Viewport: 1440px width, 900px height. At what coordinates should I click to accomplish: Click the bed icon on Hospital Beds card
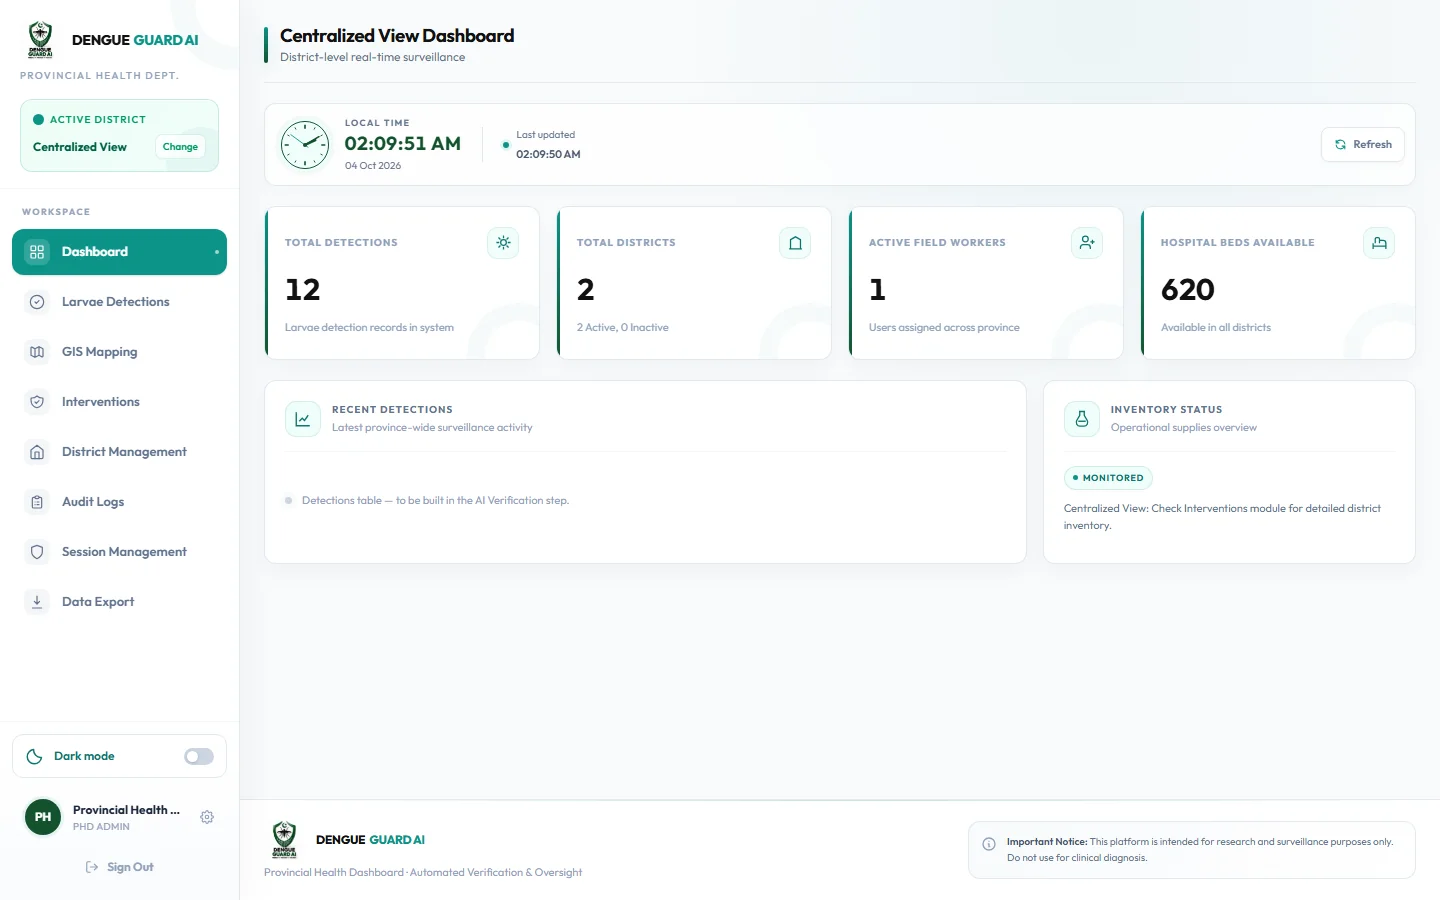(1379, 243)
